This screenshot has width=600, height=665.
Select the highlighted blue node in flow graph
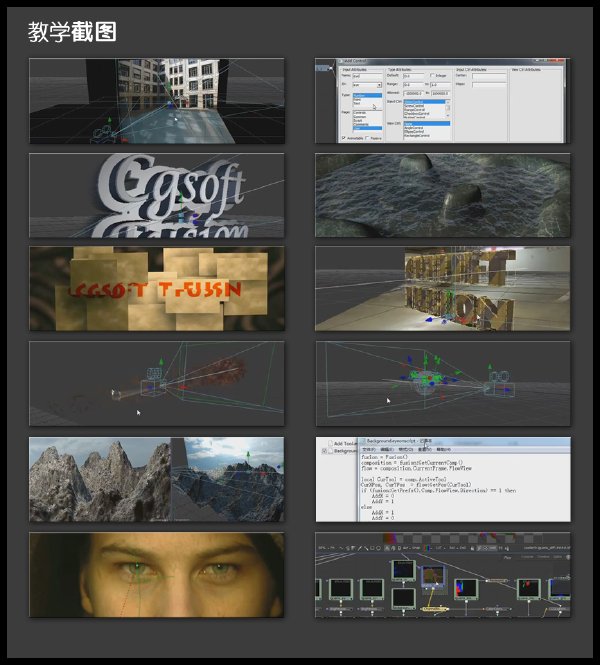pyautogui.click(x=433, y=576)
